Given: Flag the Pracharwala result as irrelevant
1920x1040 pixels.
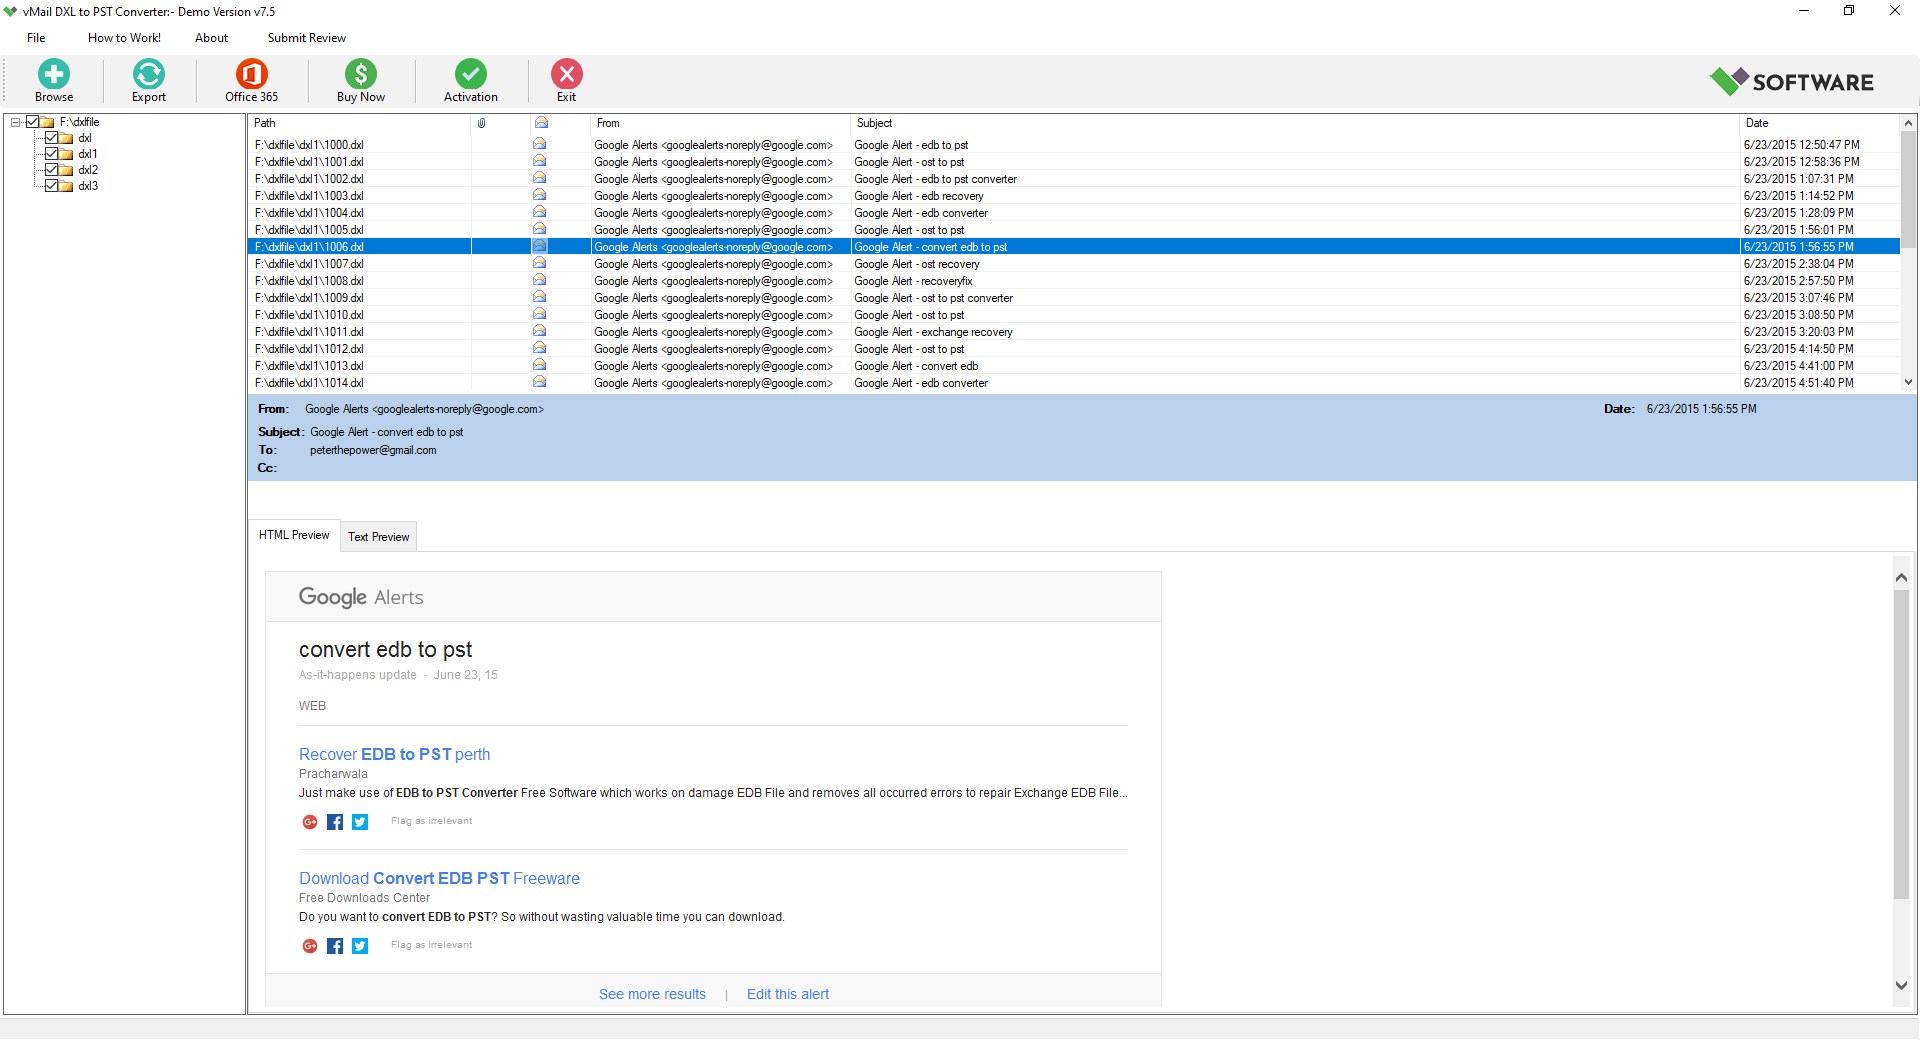Looking at the screenshot, I should coord(431,821).
